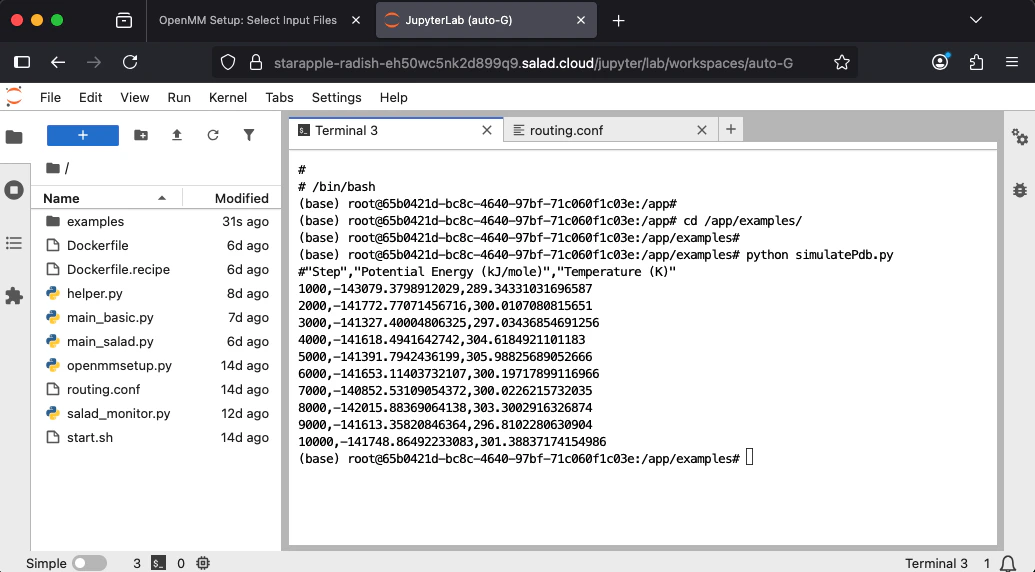Open the Kernel menu
The image size is (1035, 572).
(228, 97)
